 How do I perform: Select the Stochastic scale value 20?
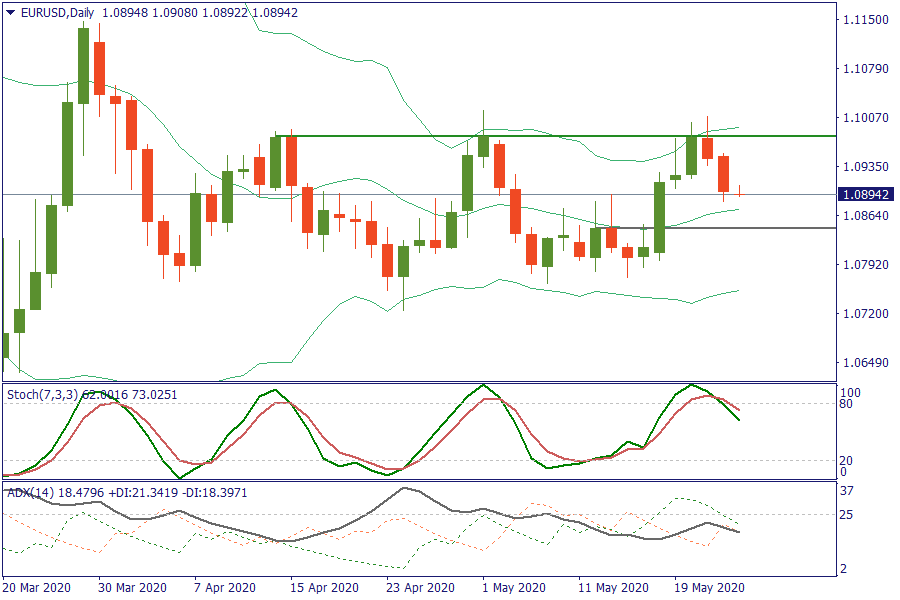pyautogui.click(x=846, y=460)
